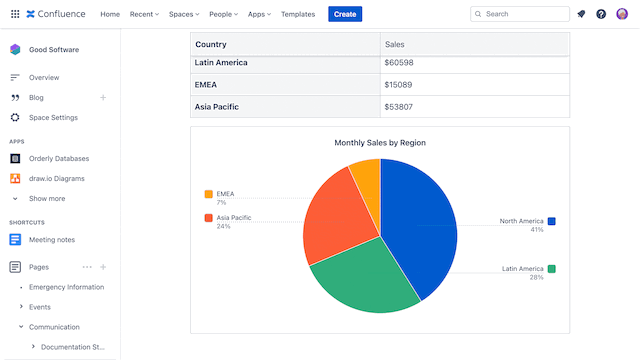Screen dimensions: 640x360
Task: Open draw.io Diagrams app link
Action: 57,178
